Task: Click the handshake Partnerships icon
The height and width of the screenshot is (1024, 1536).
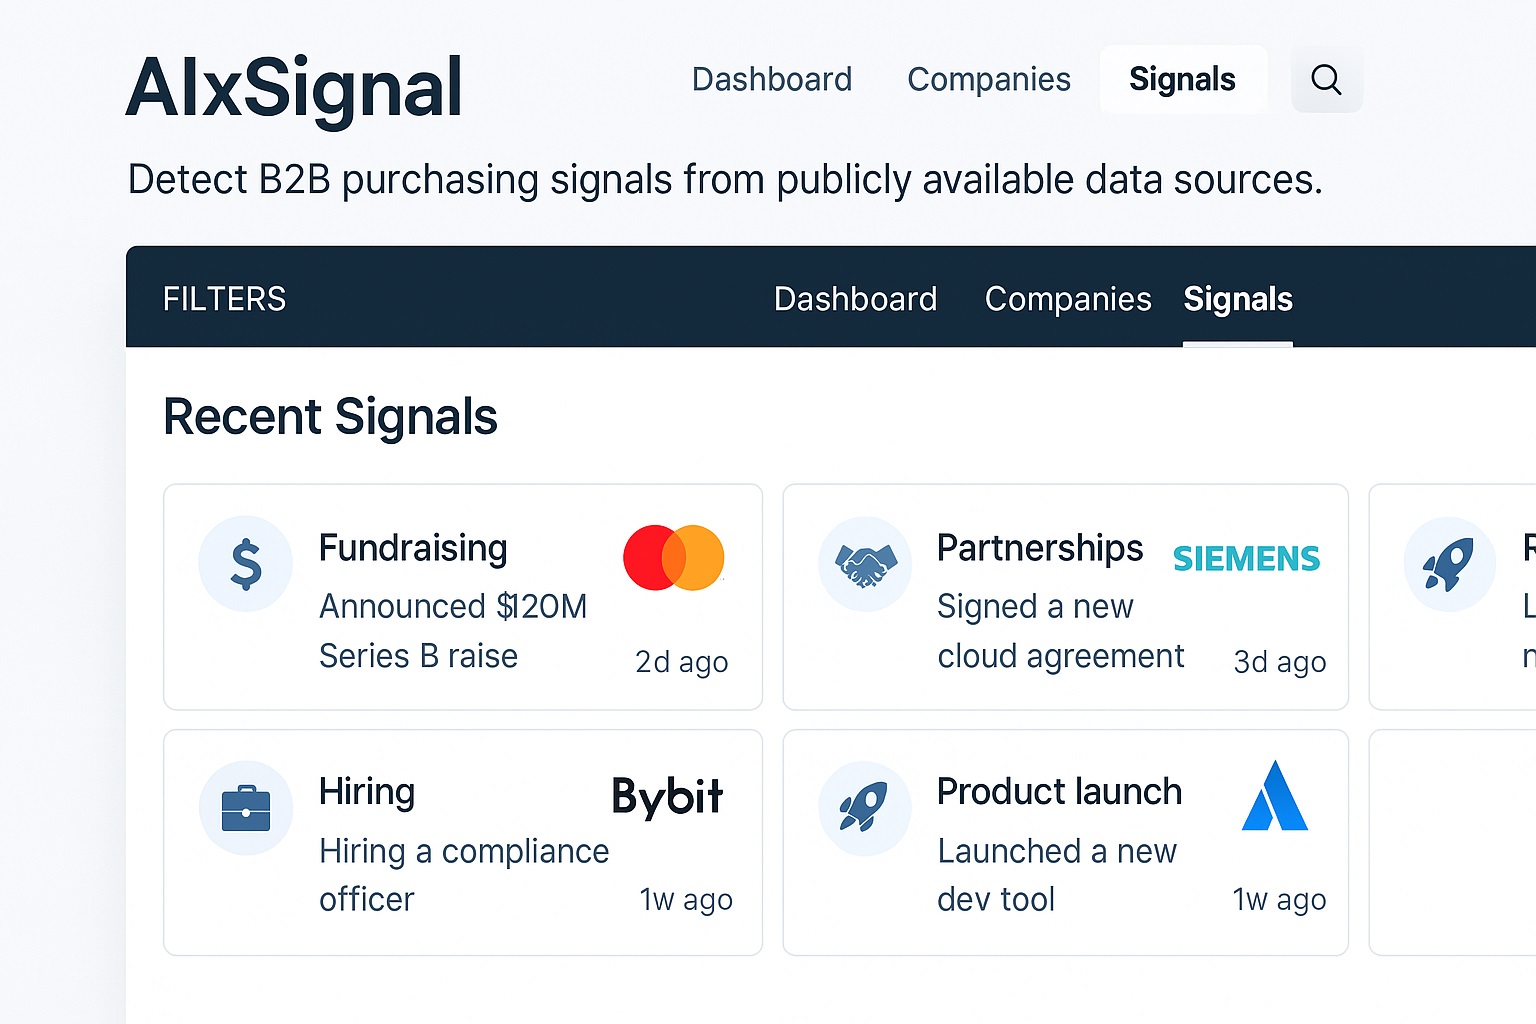Action: pyautogui.click(x=864, y=563)
